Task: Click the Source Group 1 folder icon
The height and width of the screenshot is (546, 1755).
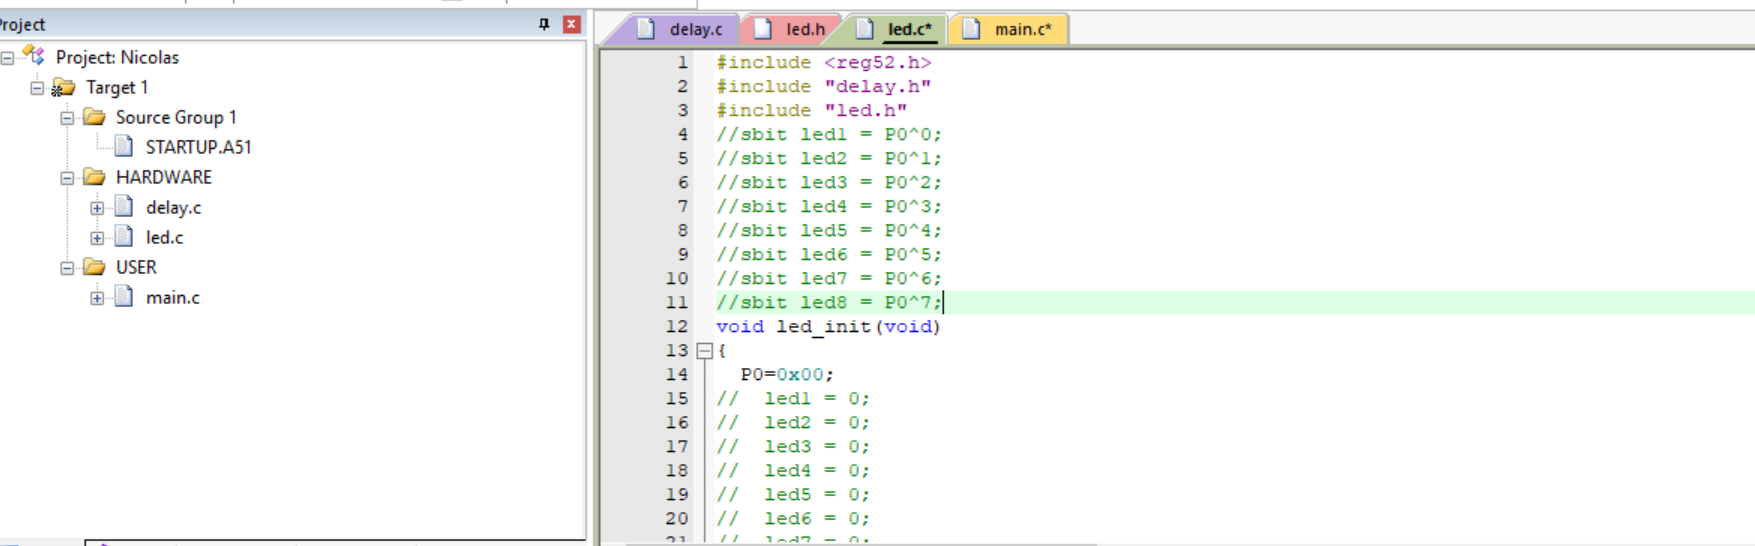Action: 94,117
